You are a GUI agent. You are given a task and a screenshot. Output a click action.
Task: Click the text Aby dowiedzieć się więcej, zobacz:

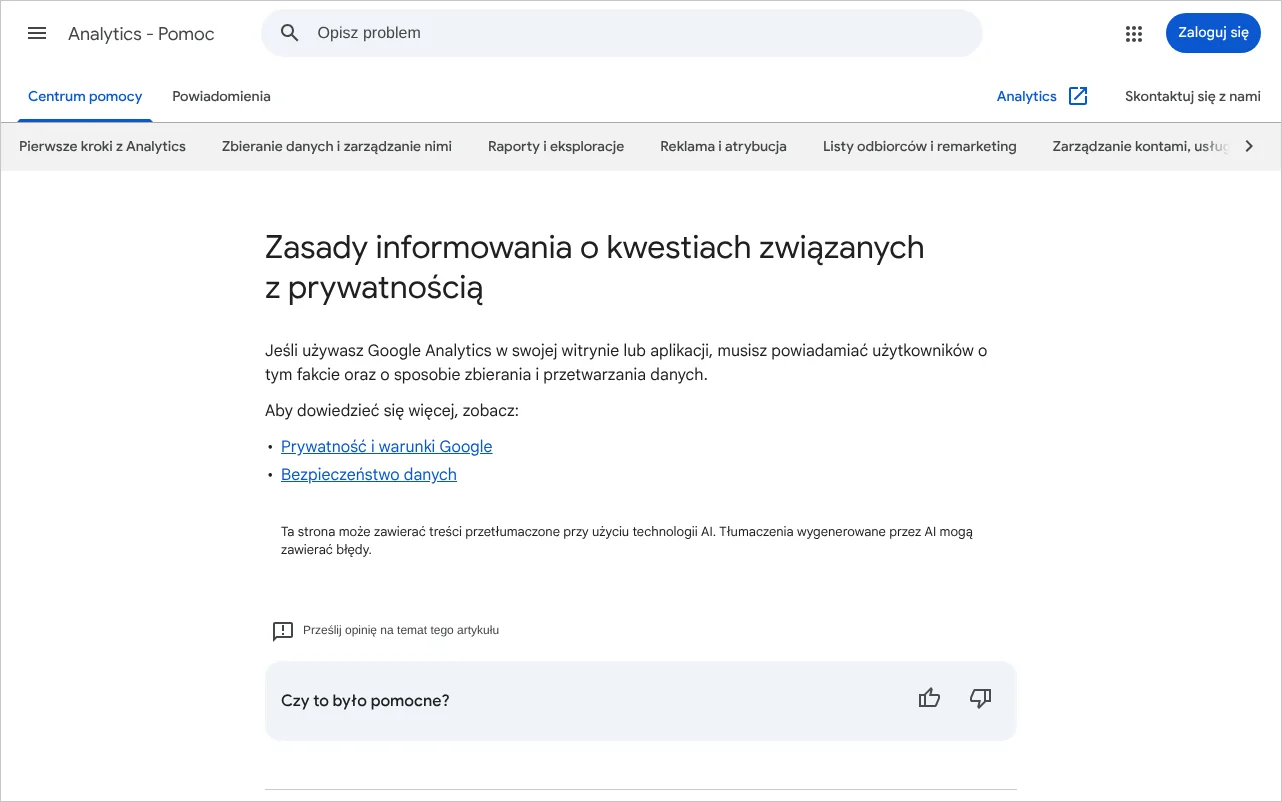pyautogui.click(x=392, y=411)
